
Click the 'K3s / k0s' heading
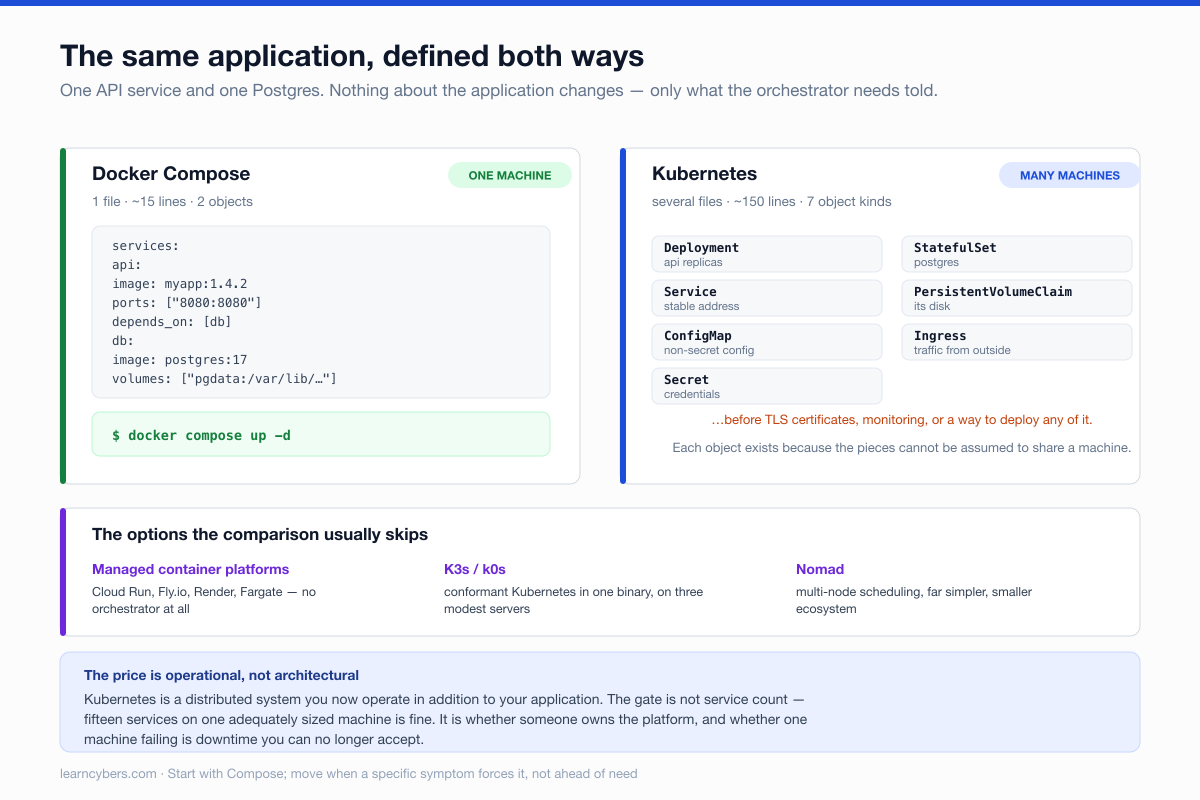pos(475,569)
